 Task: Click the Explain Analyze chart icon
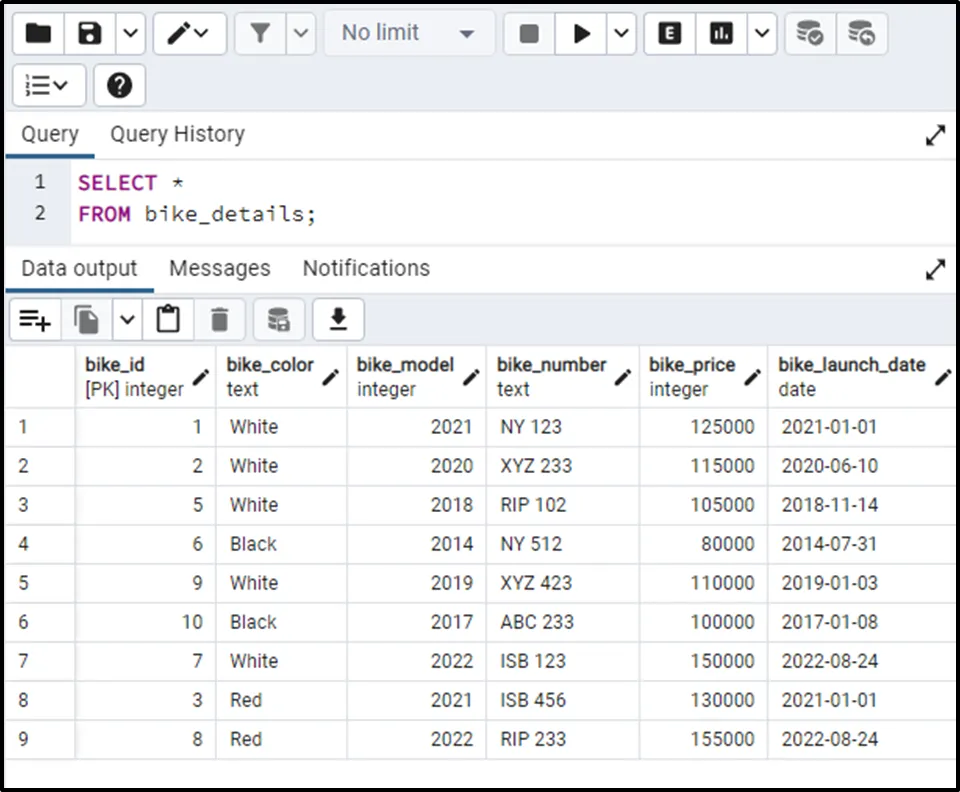721,34
